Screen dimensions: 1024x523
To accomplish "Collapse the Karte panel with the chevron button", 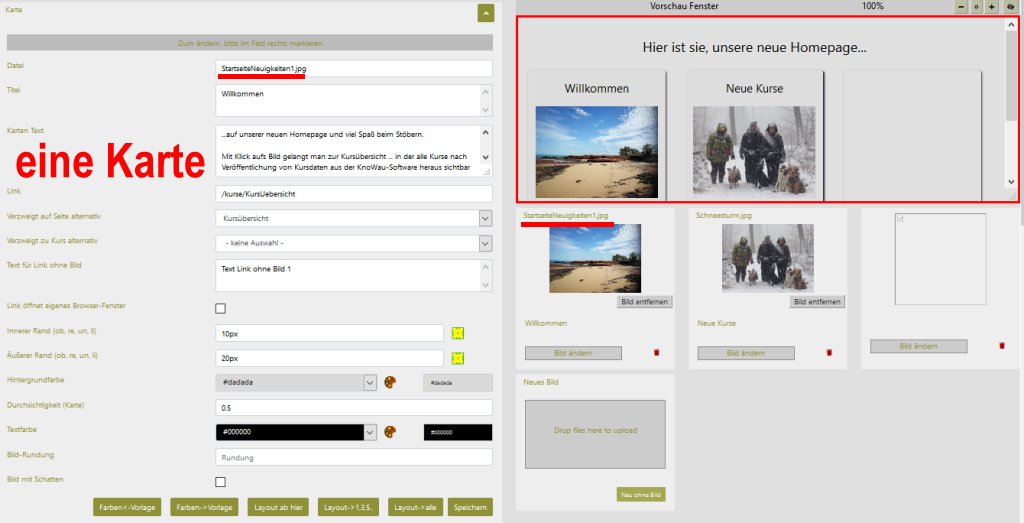I will click(485, 13).
